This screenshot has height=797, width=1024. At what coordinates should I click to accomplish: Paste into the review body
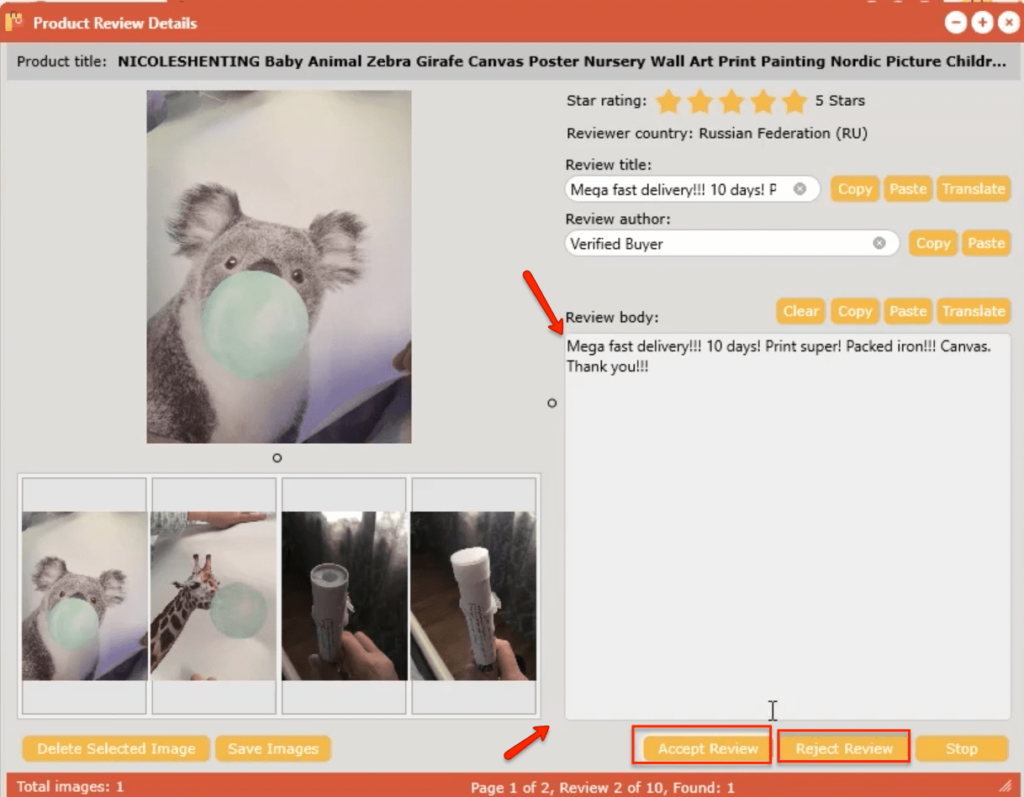click(908, 311)
